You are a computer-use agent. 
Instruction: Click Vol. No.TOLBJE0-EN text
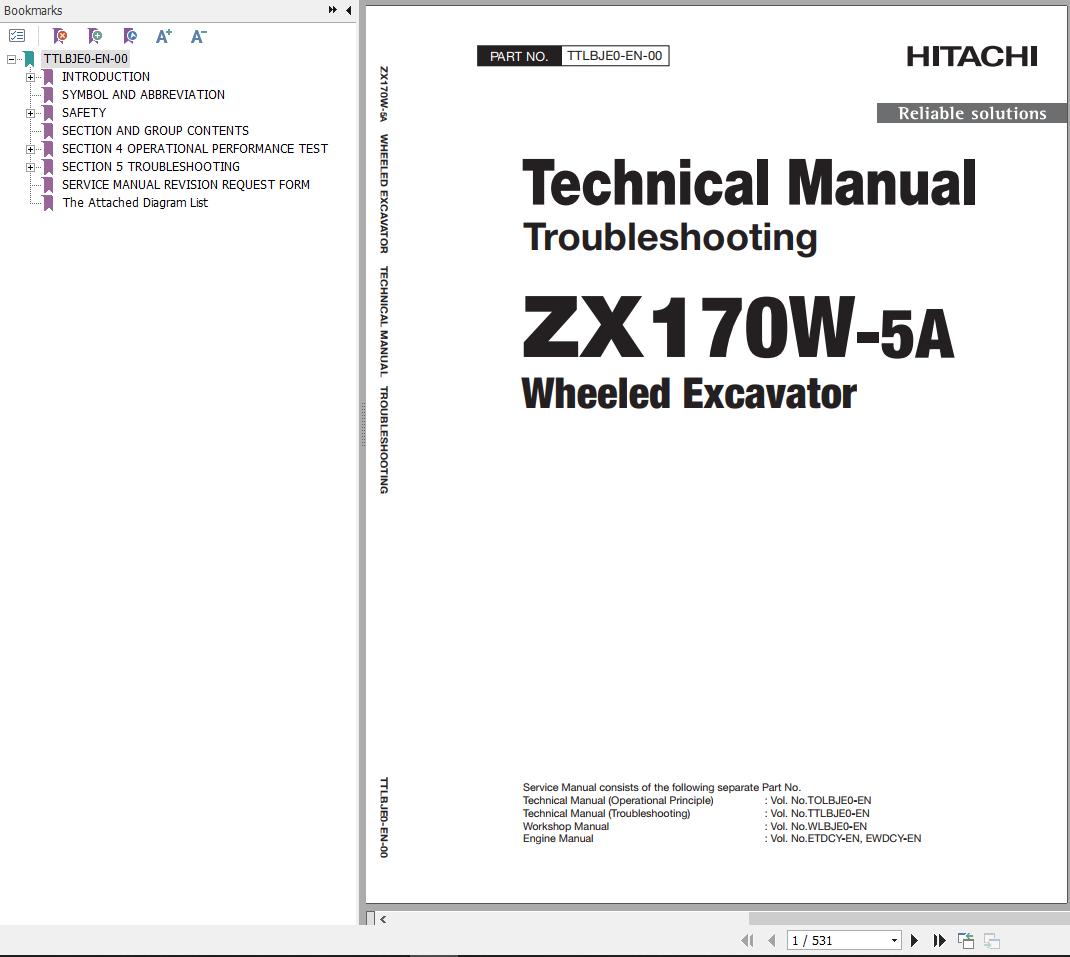tap(820, 800)
